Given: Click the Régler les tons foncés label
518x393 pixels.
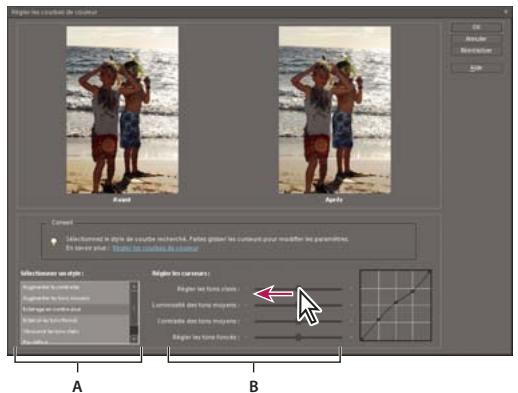Looking at the screenshot, I should pos(206,337).
